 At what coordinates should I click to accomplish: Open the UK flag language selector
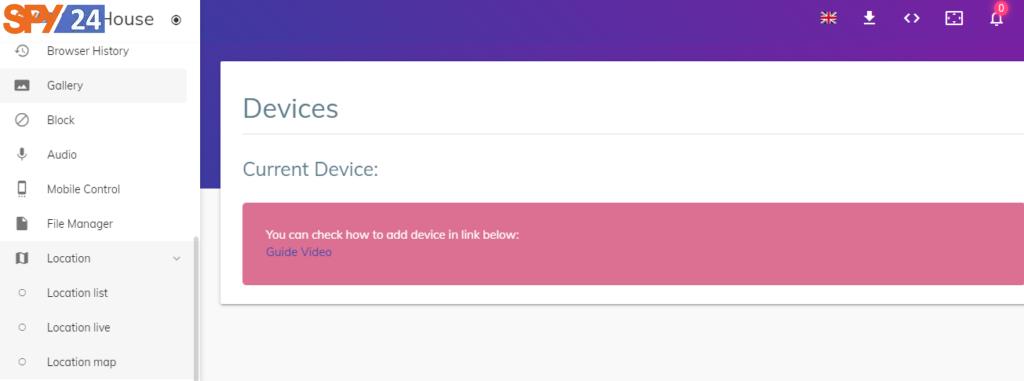coord(828,18)
